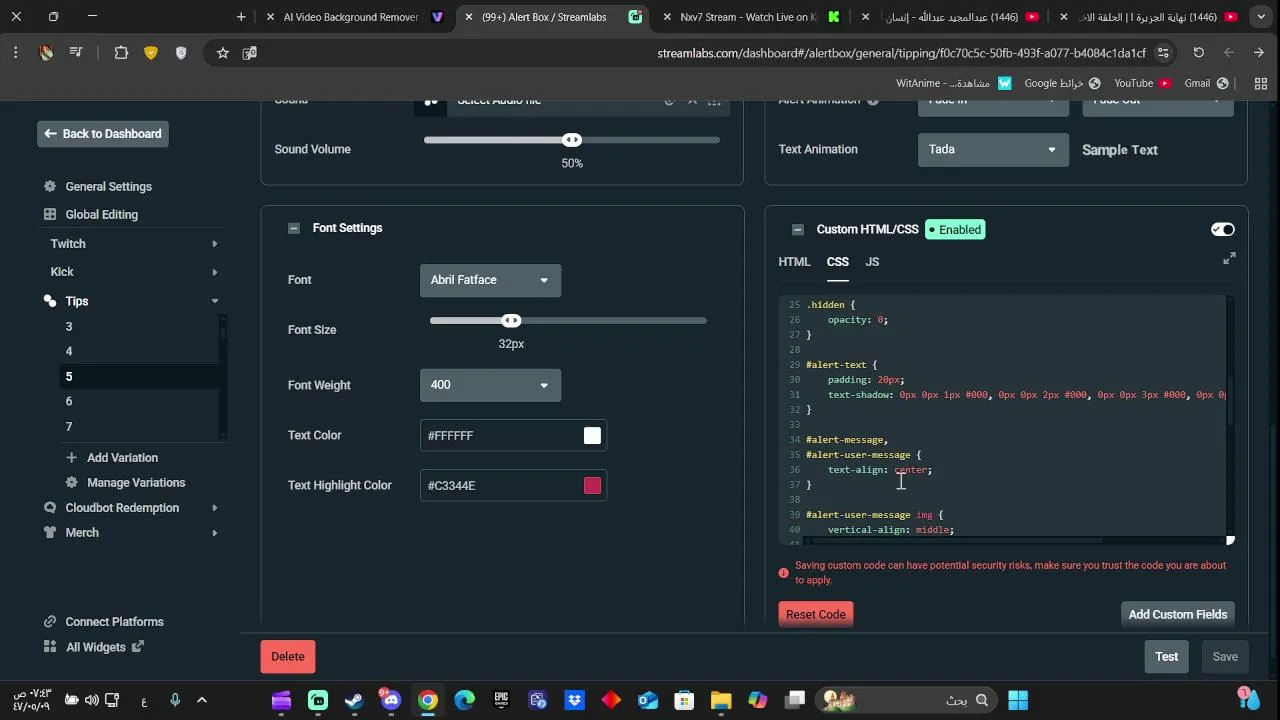Click the Merch shirt icon
Image resolution: width=1280 pixels, height=720 pixels.
(50, 533)
